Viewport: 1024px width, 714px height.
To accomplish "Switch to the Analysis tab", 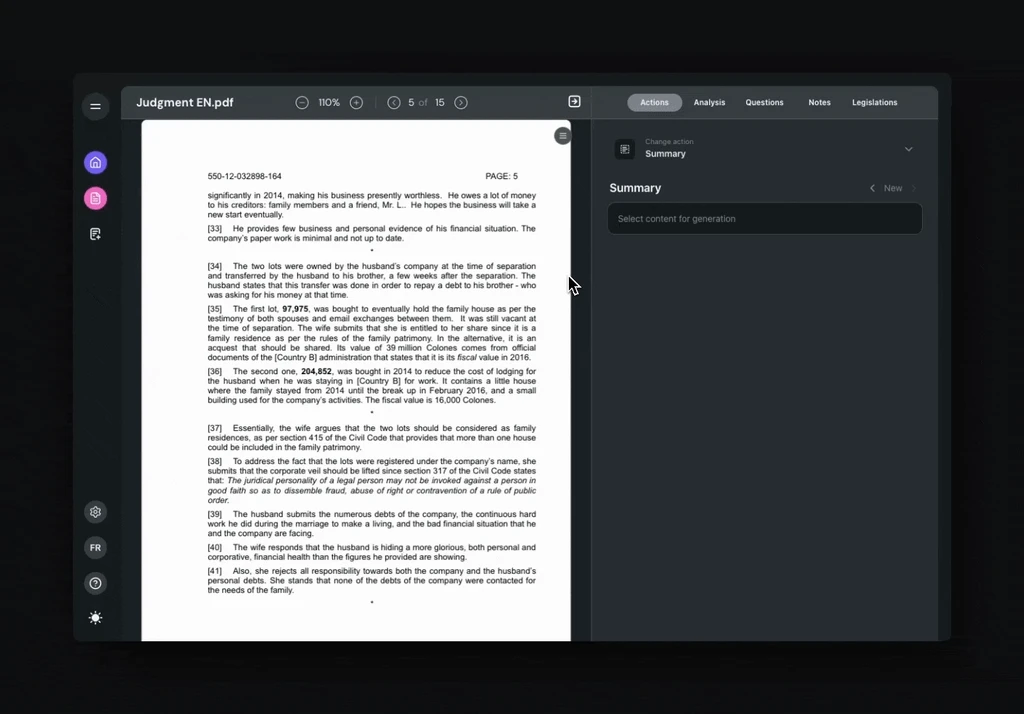I will (x=709, y=102).
